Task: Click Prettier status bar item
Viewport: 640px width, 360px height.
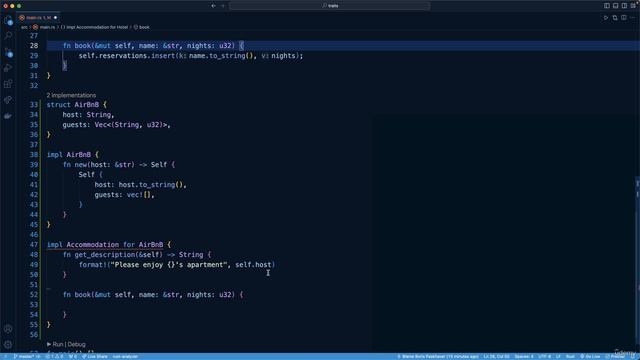Action: (x=615, y=356)
